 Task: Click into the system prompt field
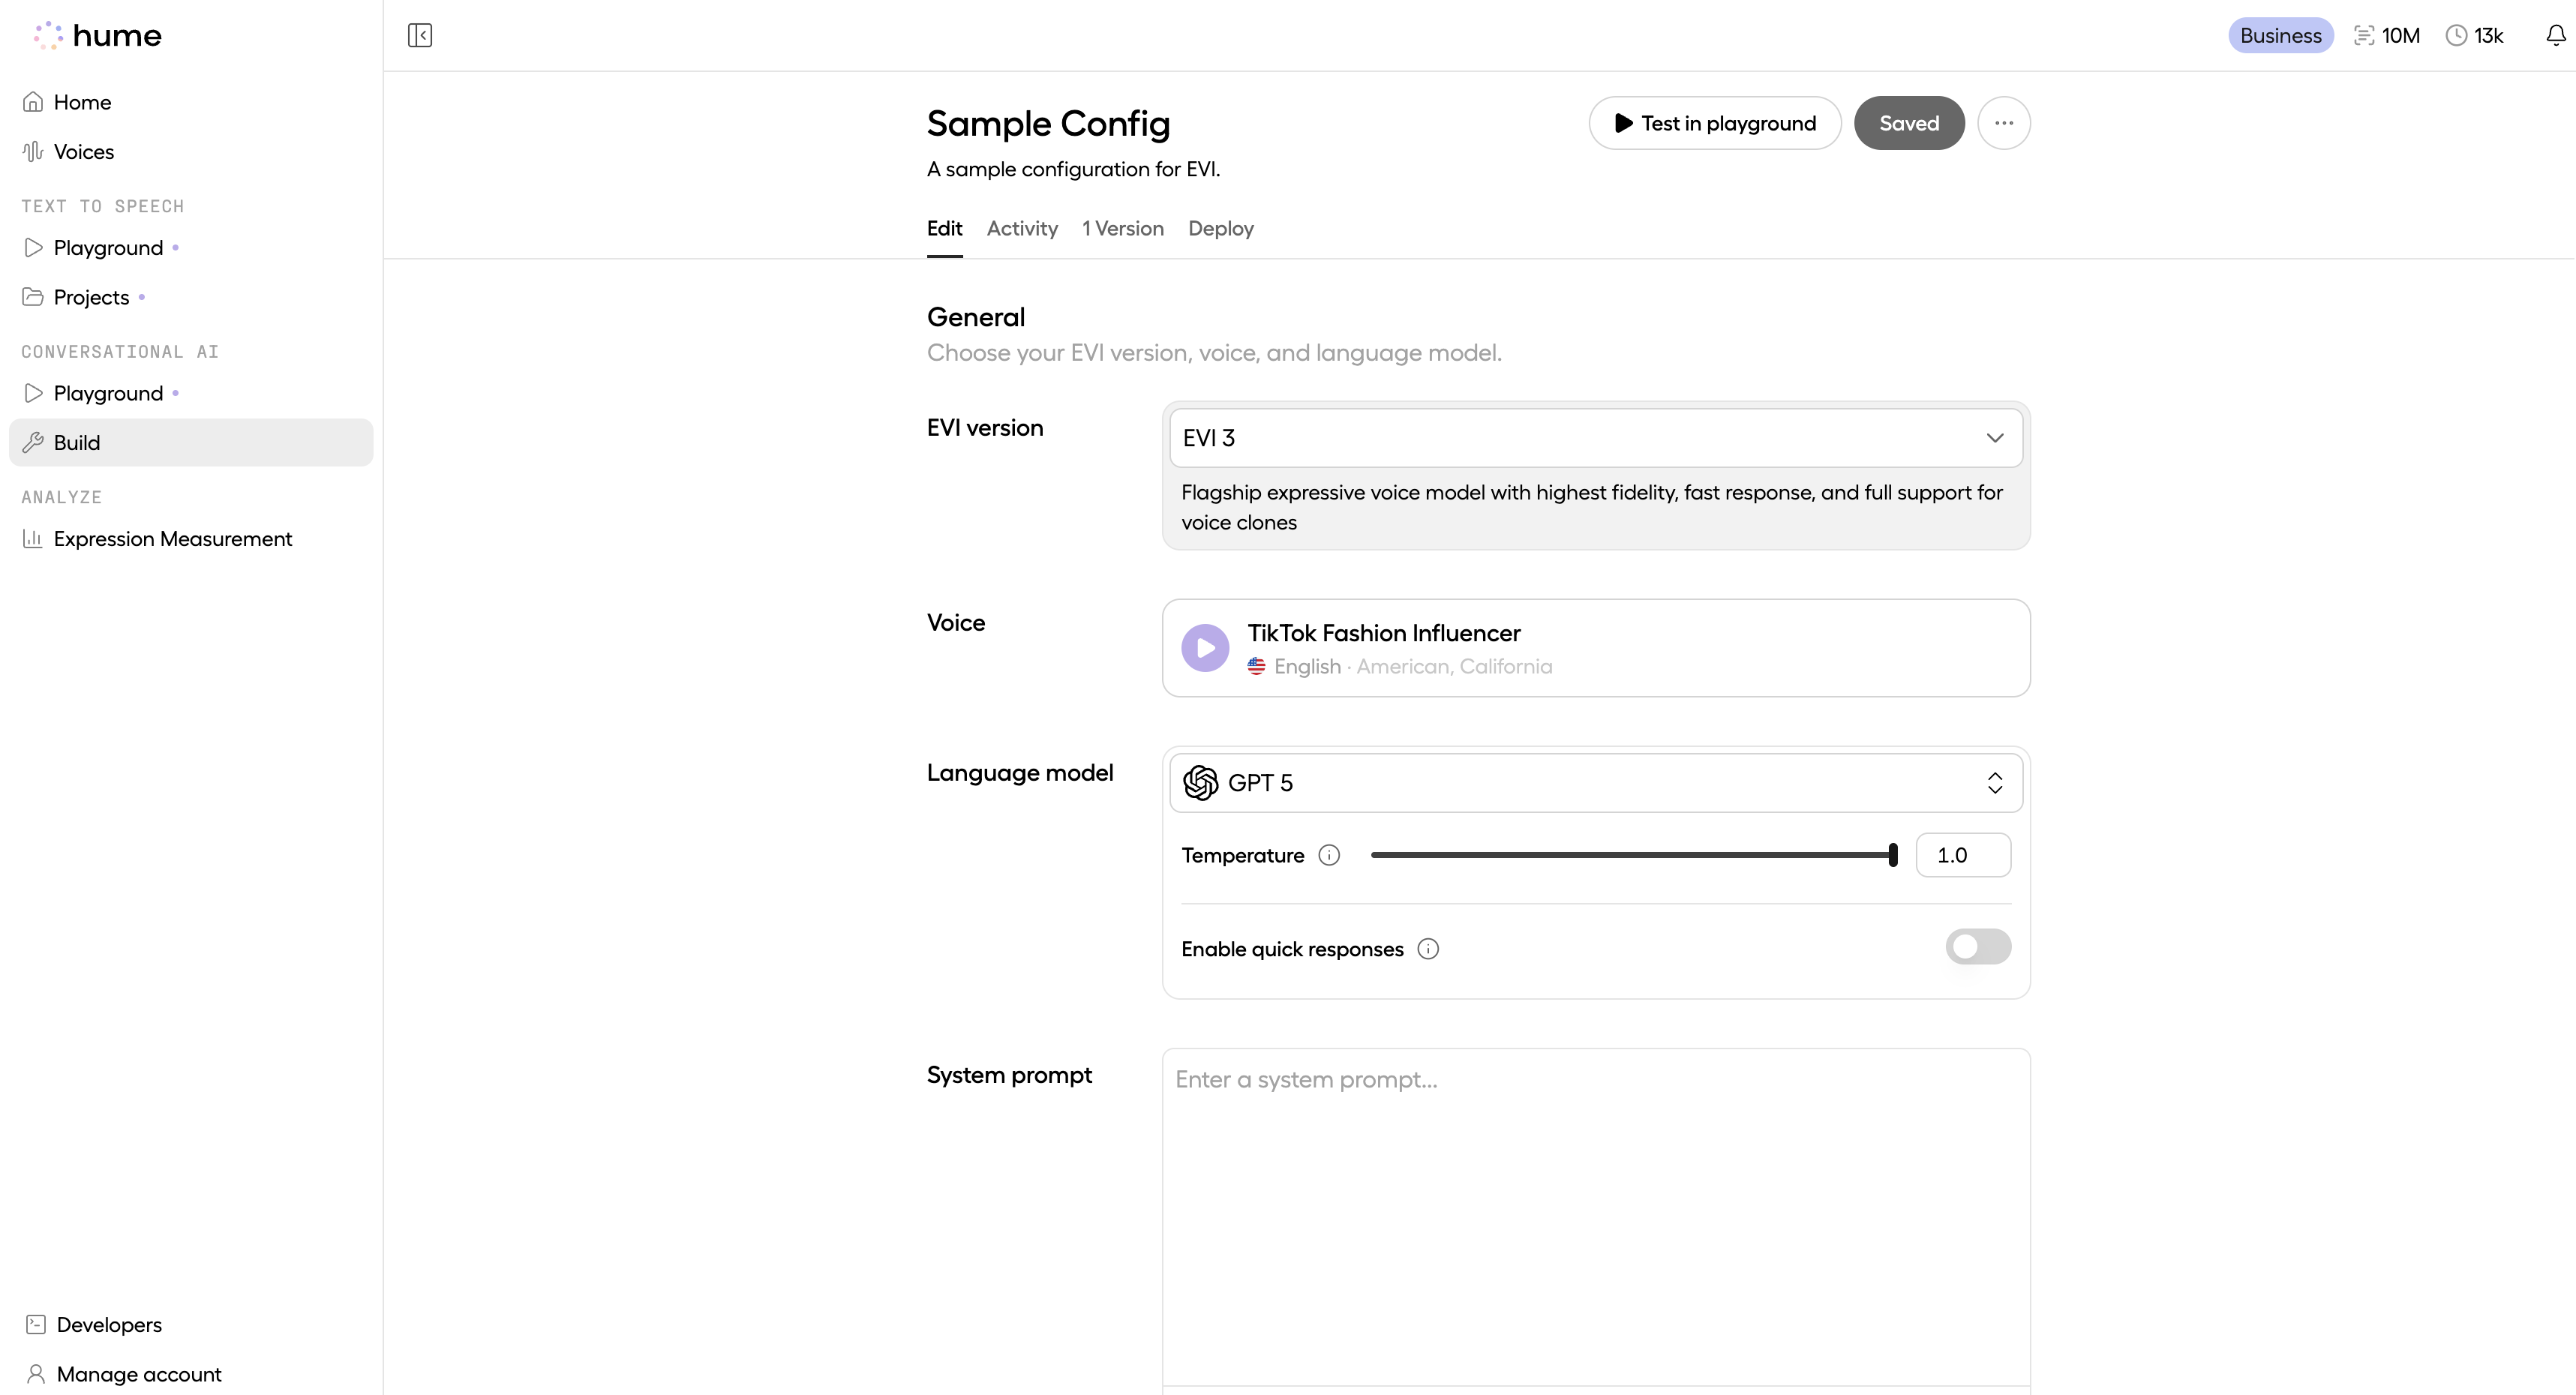(1595, 1210)
